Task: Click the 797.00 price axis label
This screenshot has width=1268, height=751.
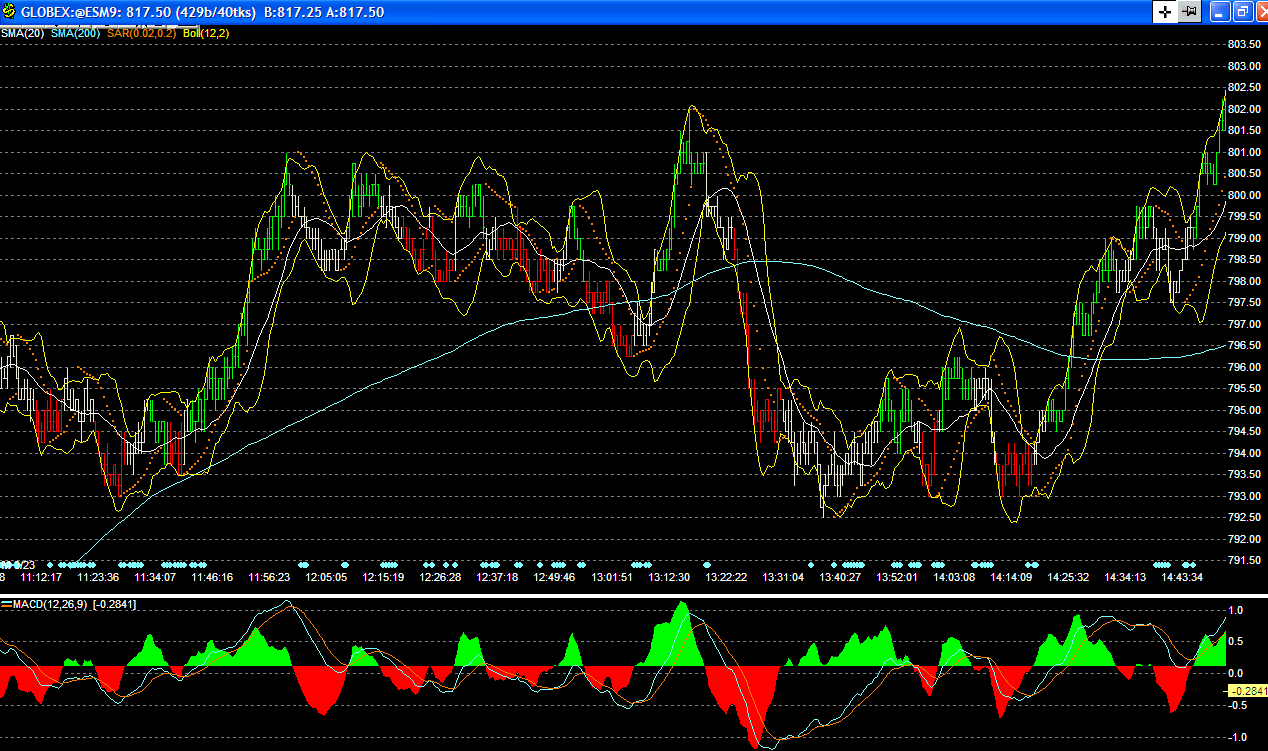Action: point(1243,324)
